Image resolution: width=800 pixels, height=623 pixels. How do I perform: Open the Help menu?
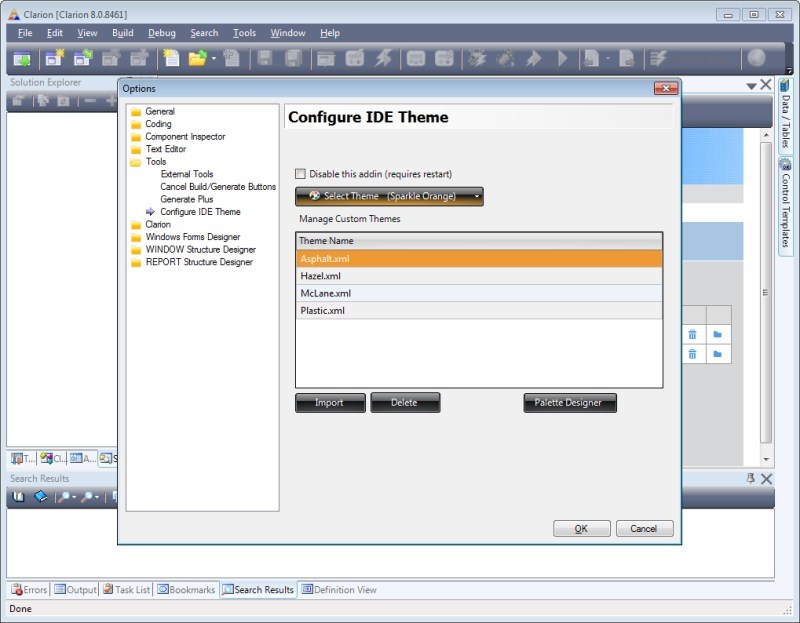330,33
